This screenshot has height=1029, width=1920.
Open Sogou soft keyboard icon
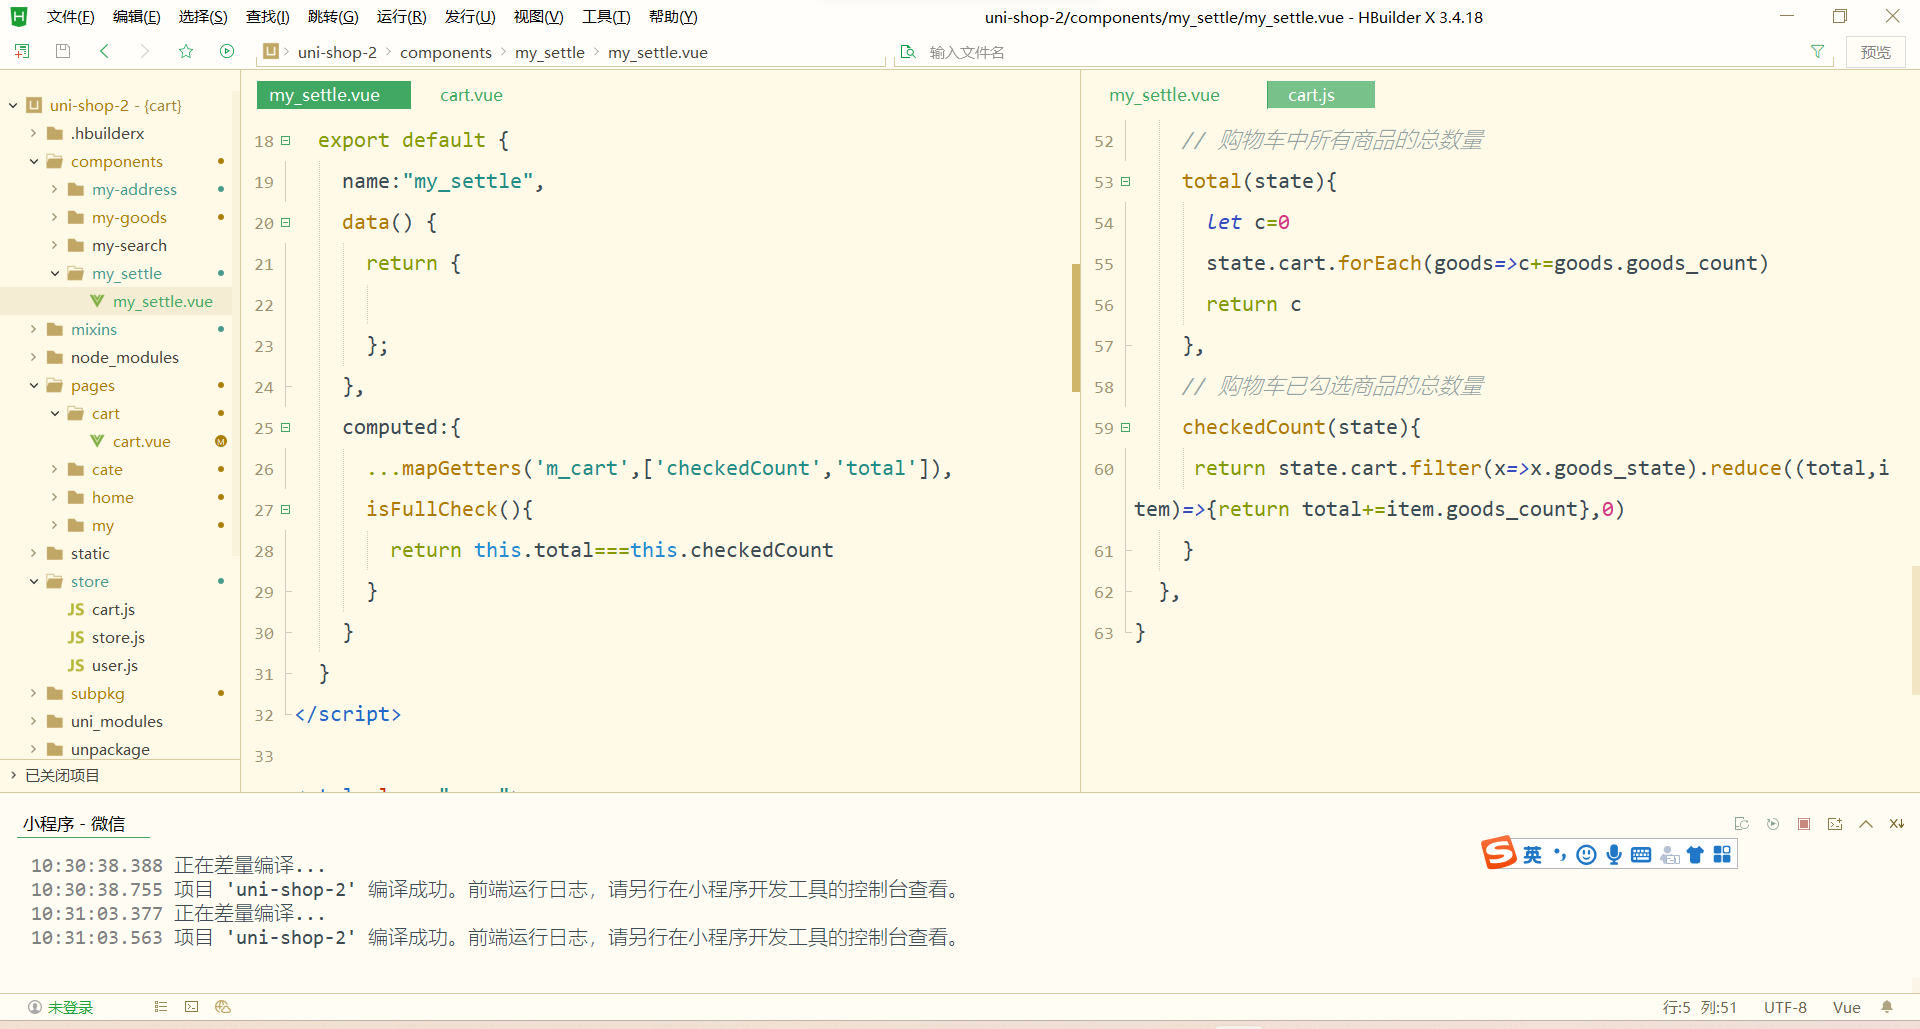[1641, 854]
